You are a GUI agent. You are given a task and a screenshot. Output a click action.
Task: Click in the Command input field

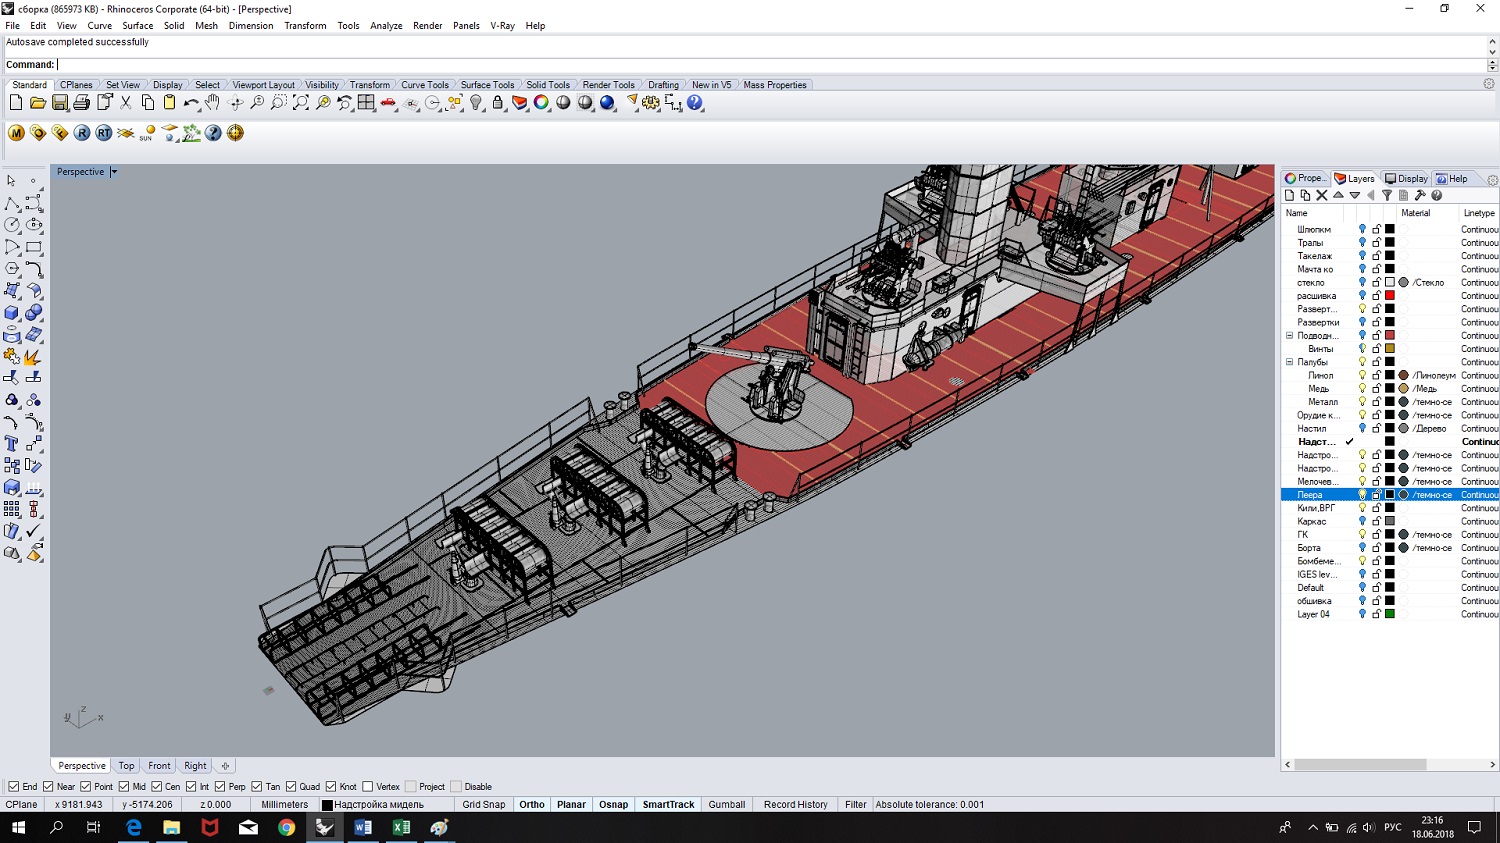(770, 65)
